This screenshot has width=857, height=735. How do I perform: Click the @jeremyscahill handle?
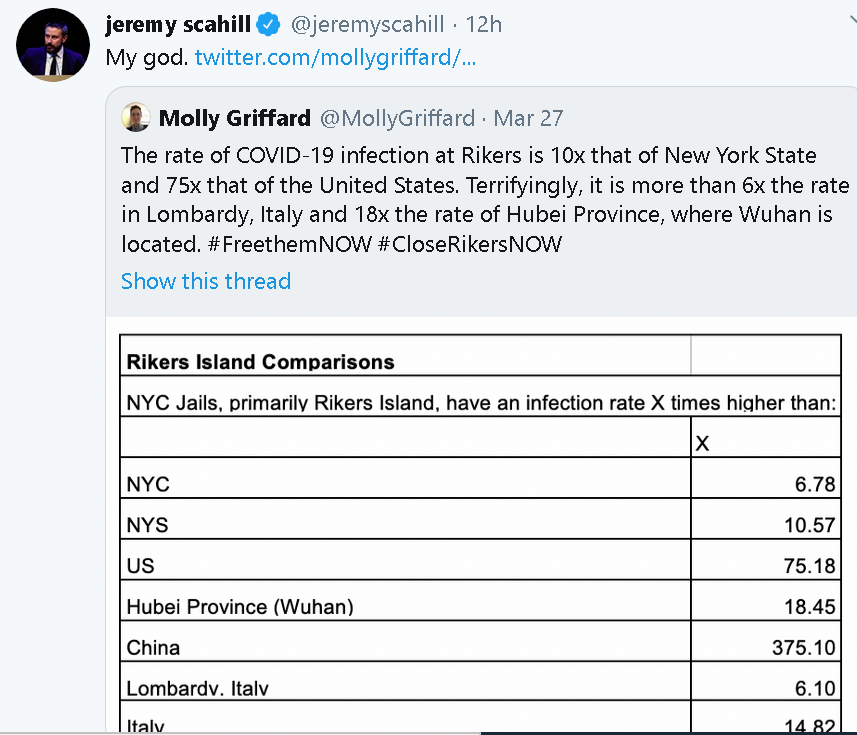367,25
